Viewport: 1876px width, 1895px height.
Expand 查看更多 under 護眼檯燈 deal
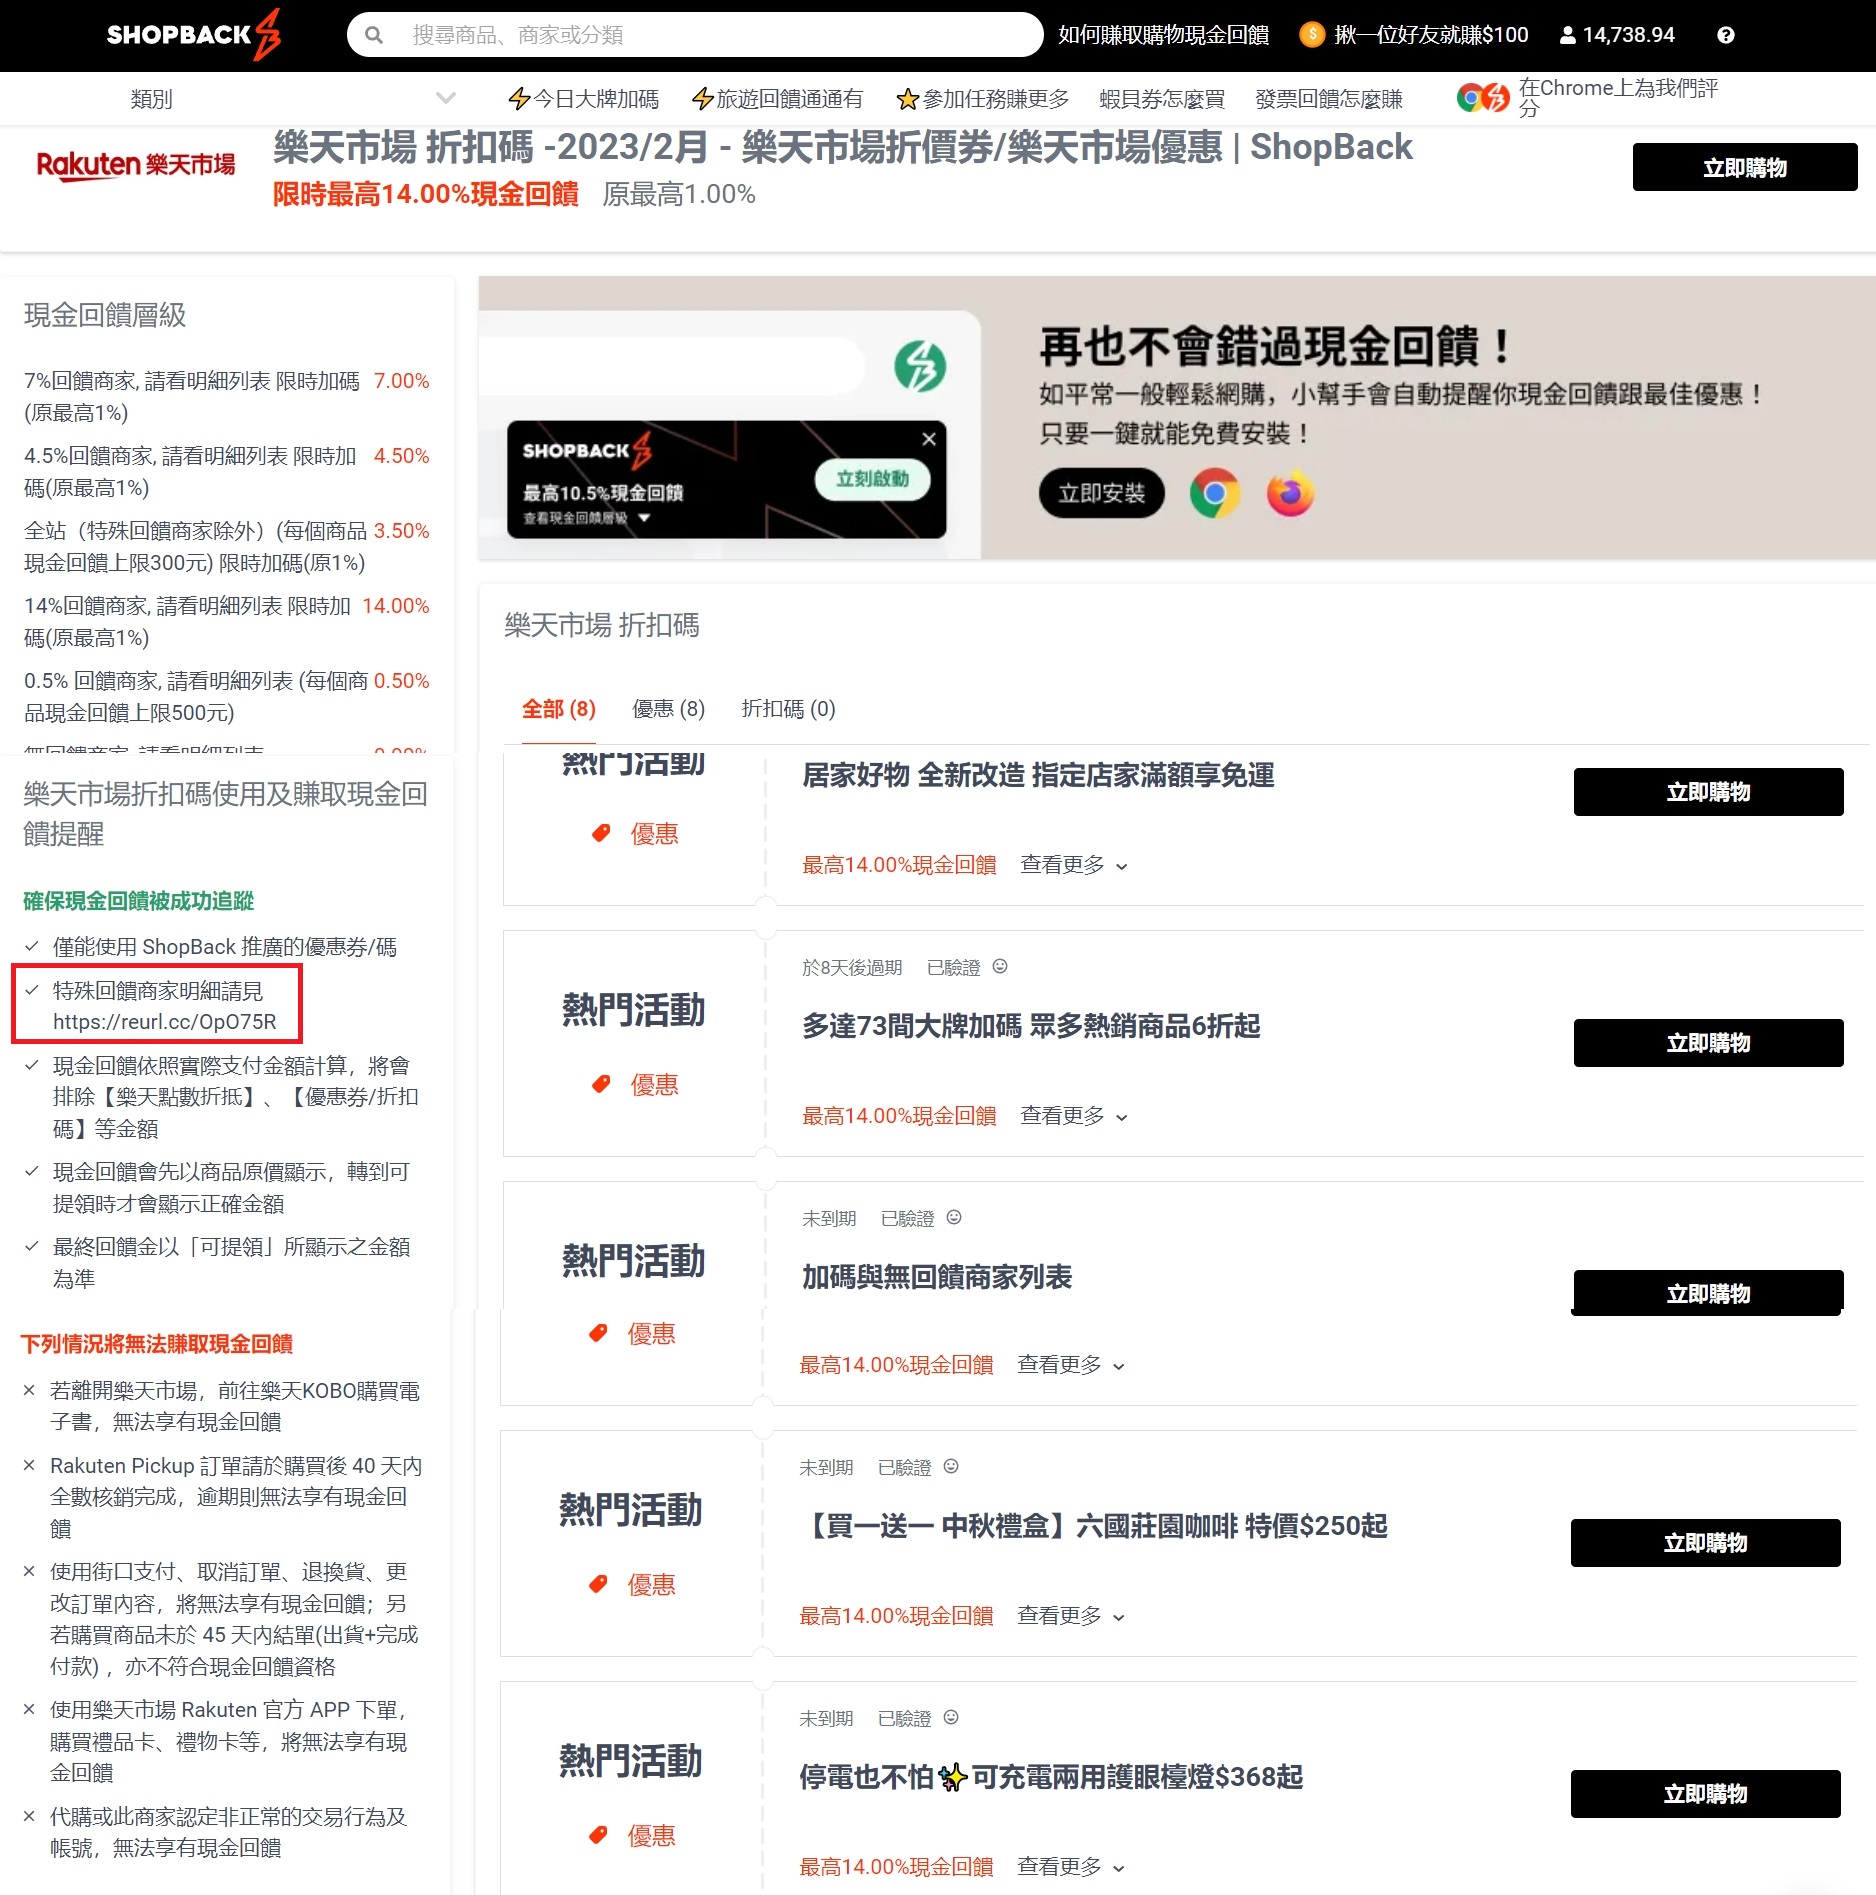tap(1071, 1867)
